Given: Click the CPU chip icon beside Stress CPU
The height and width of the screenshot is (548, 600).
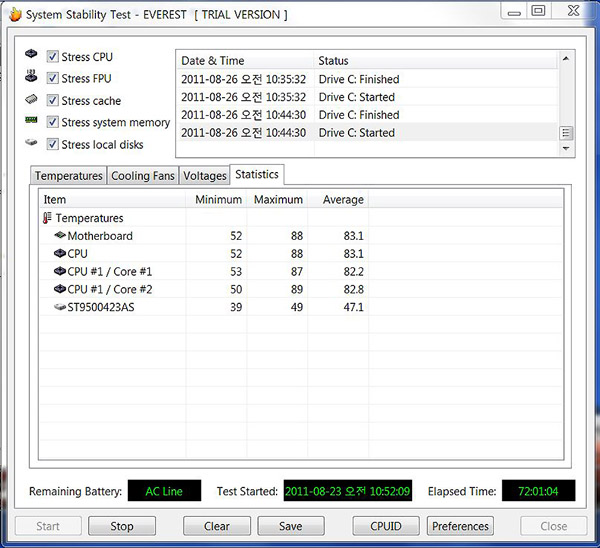Looking at the screenshot, I should tap(31, 54).
